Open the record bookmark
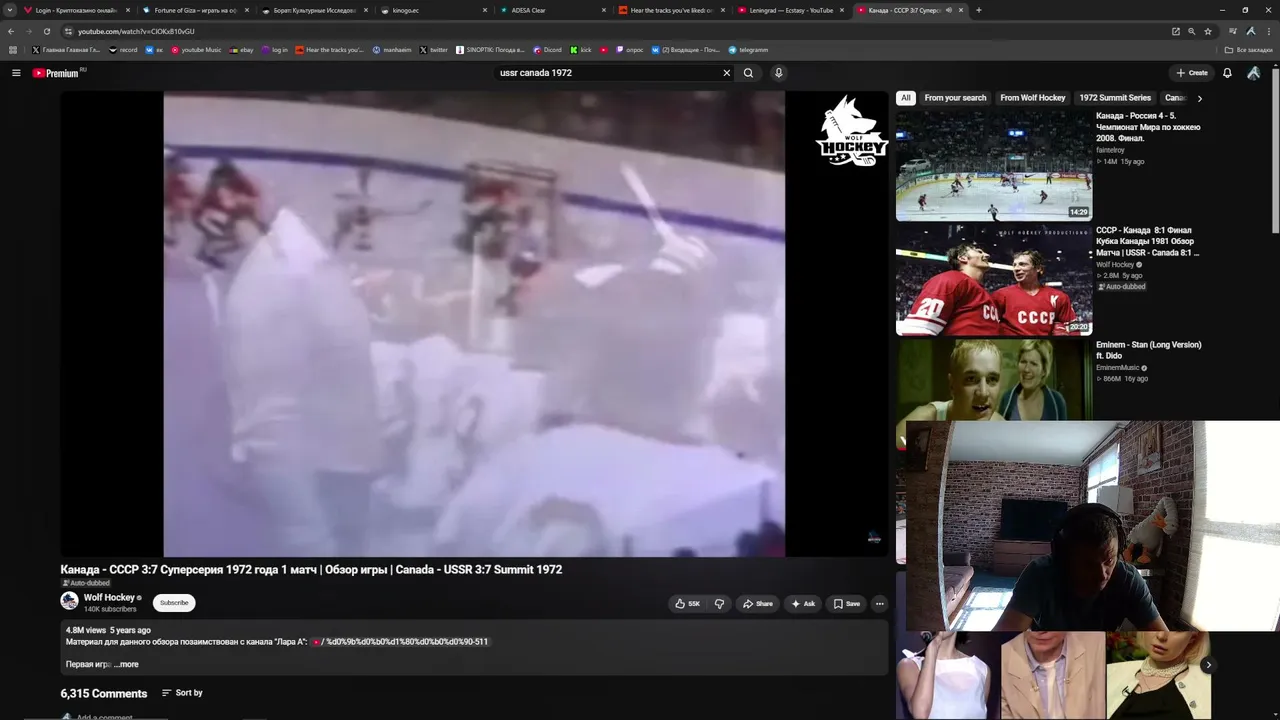The width and height of the screenshot is (1280, 720). tap(123, 50)
